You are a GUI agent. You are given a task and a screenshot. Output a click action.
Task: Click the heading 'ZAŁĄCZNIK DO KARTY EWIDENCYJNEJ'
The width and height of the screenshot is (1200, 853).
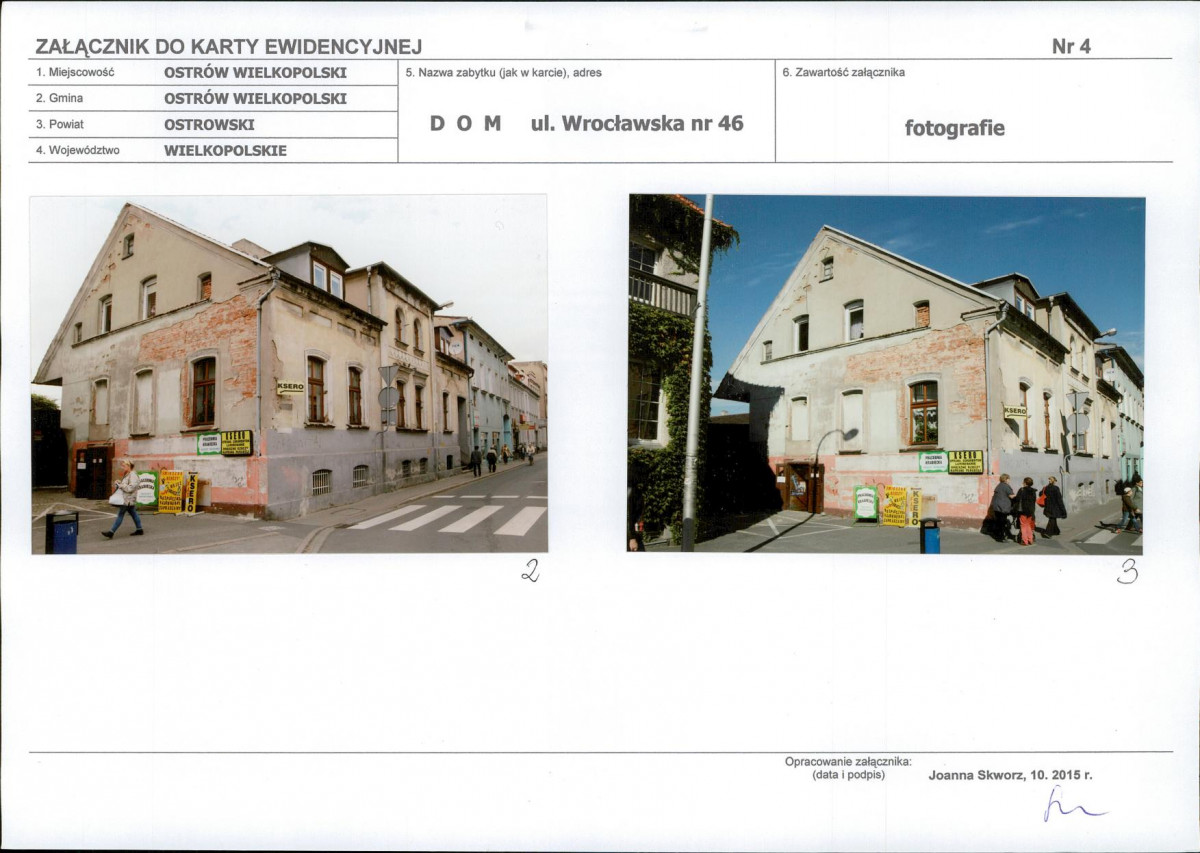click(228, 47)
